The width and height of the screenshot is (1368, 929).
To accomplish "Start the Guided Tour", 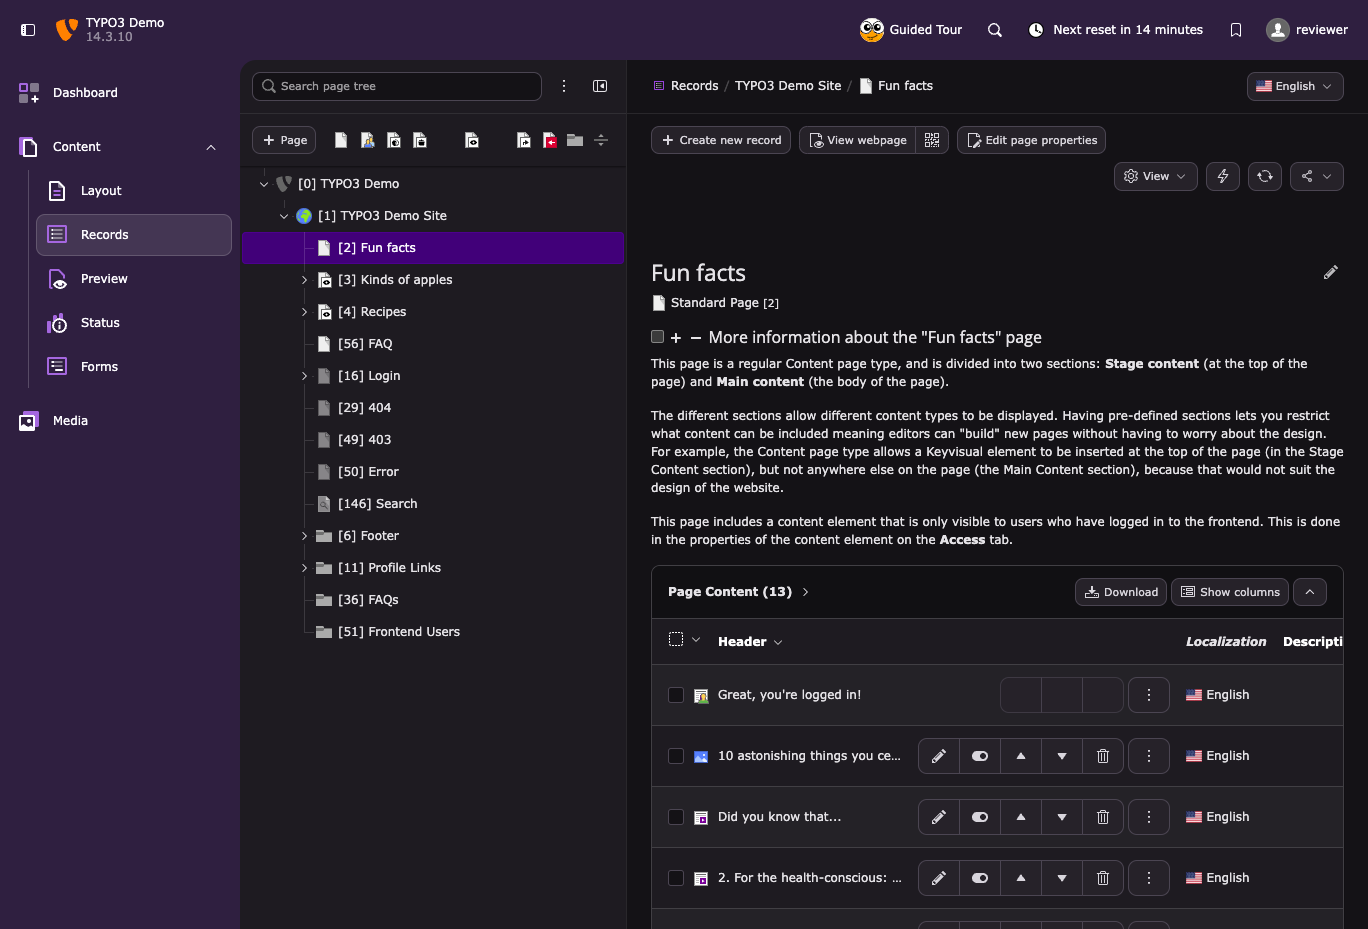I will click(x=911, y=30).
